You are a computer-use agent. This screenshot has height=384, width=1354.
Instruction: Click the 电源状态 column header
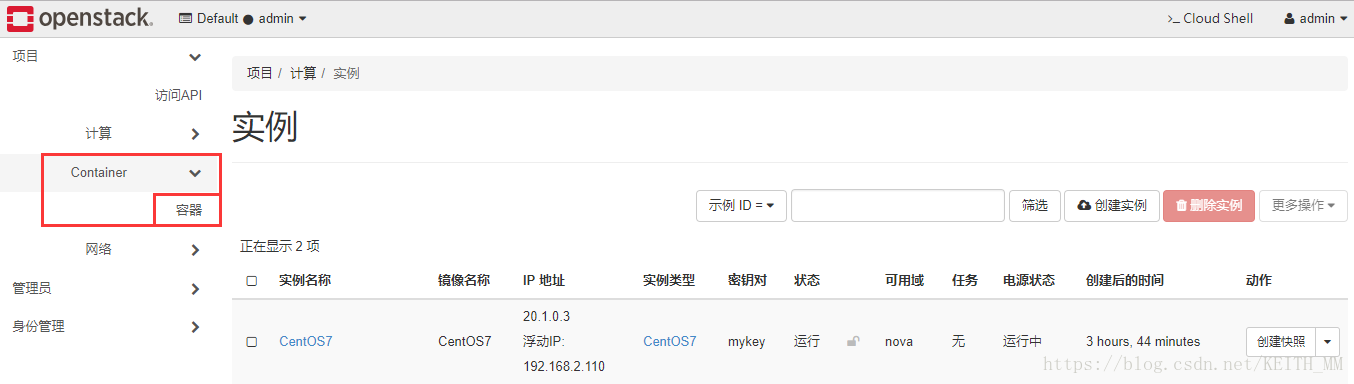1029,281
